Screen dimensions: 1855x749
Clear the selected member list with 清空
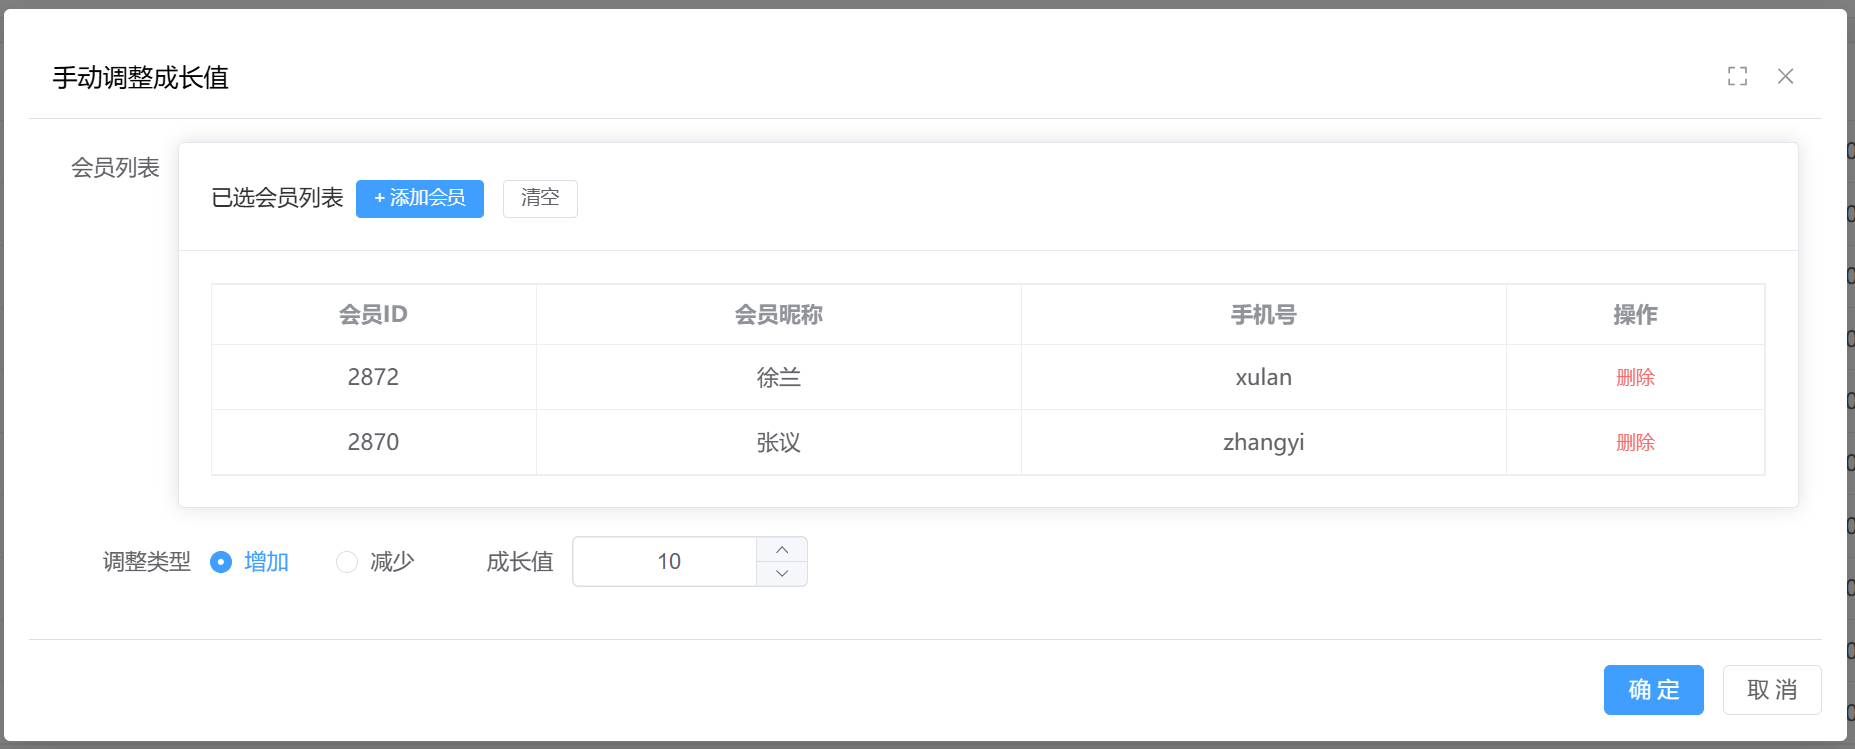[x=540, y=198]
